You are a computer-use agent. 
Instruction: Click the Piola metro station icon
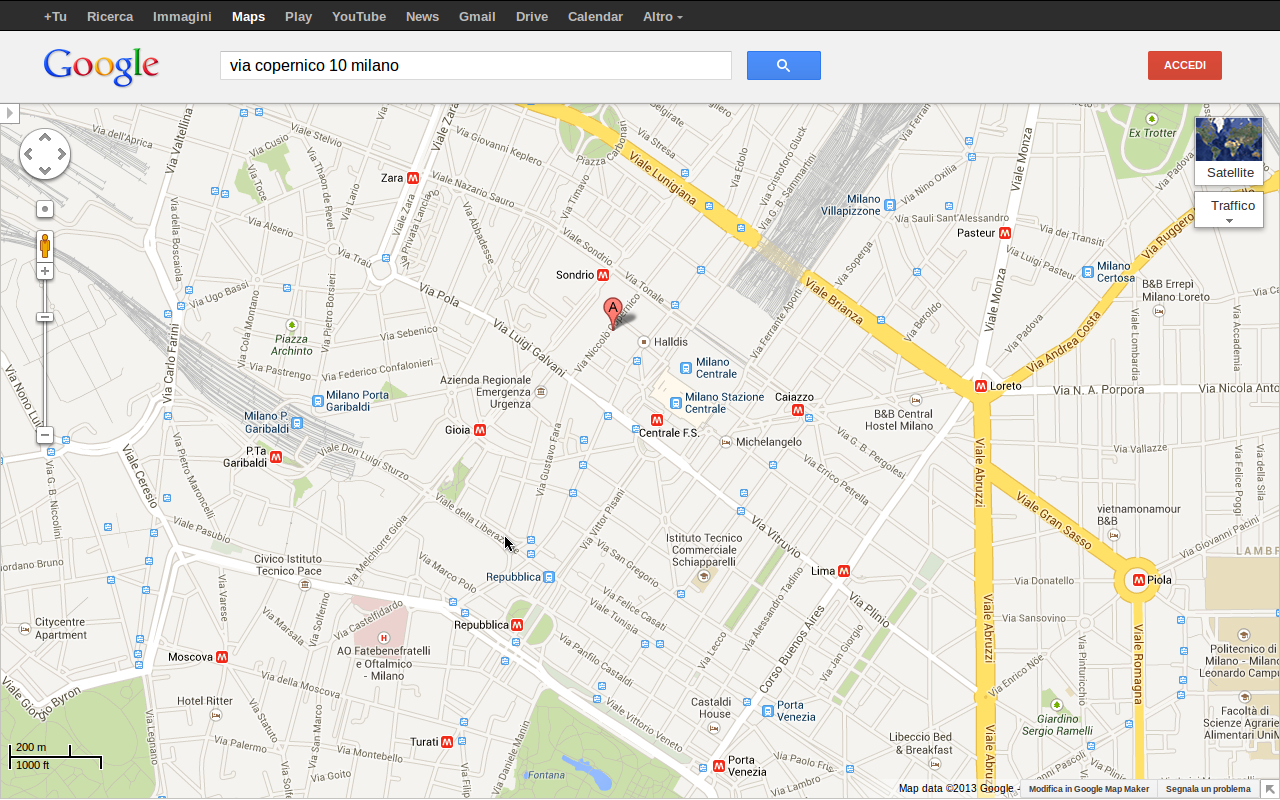pos(1138,580)
